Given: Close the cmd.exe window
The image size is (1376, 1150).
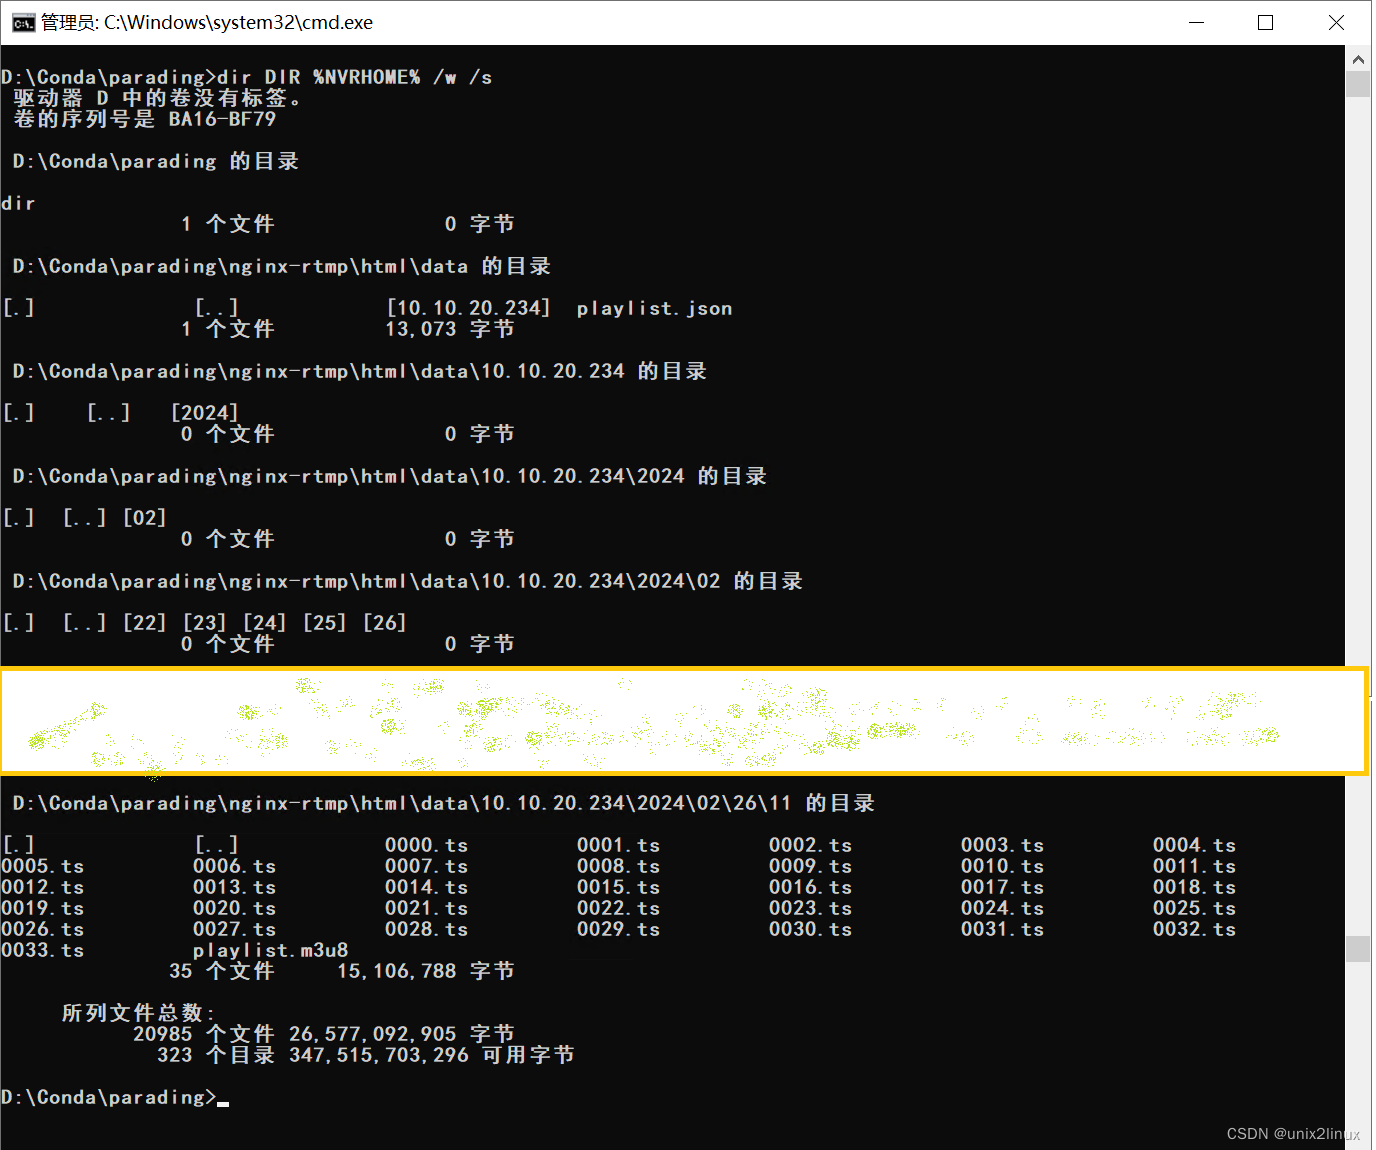Looking at the screenshot, I should tap(1336, 22).
